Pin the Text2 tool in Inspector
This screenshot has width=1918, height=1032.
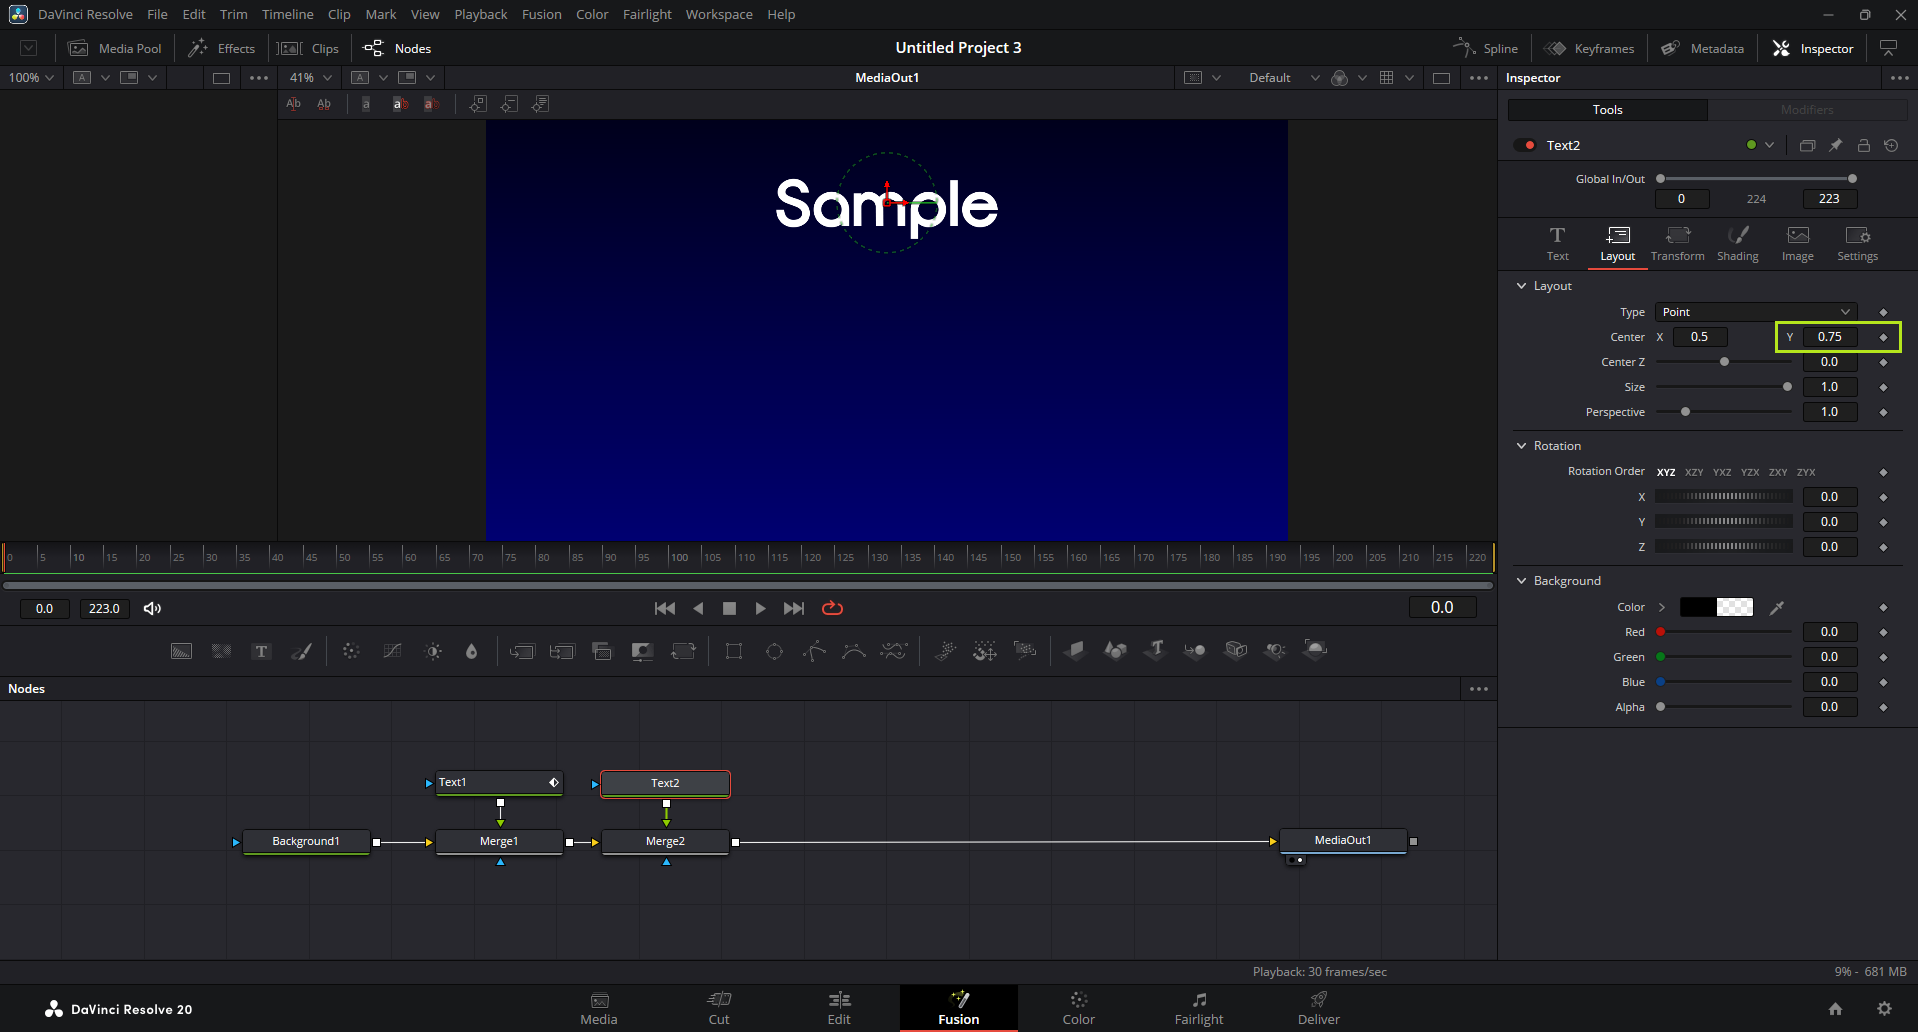1835,145
